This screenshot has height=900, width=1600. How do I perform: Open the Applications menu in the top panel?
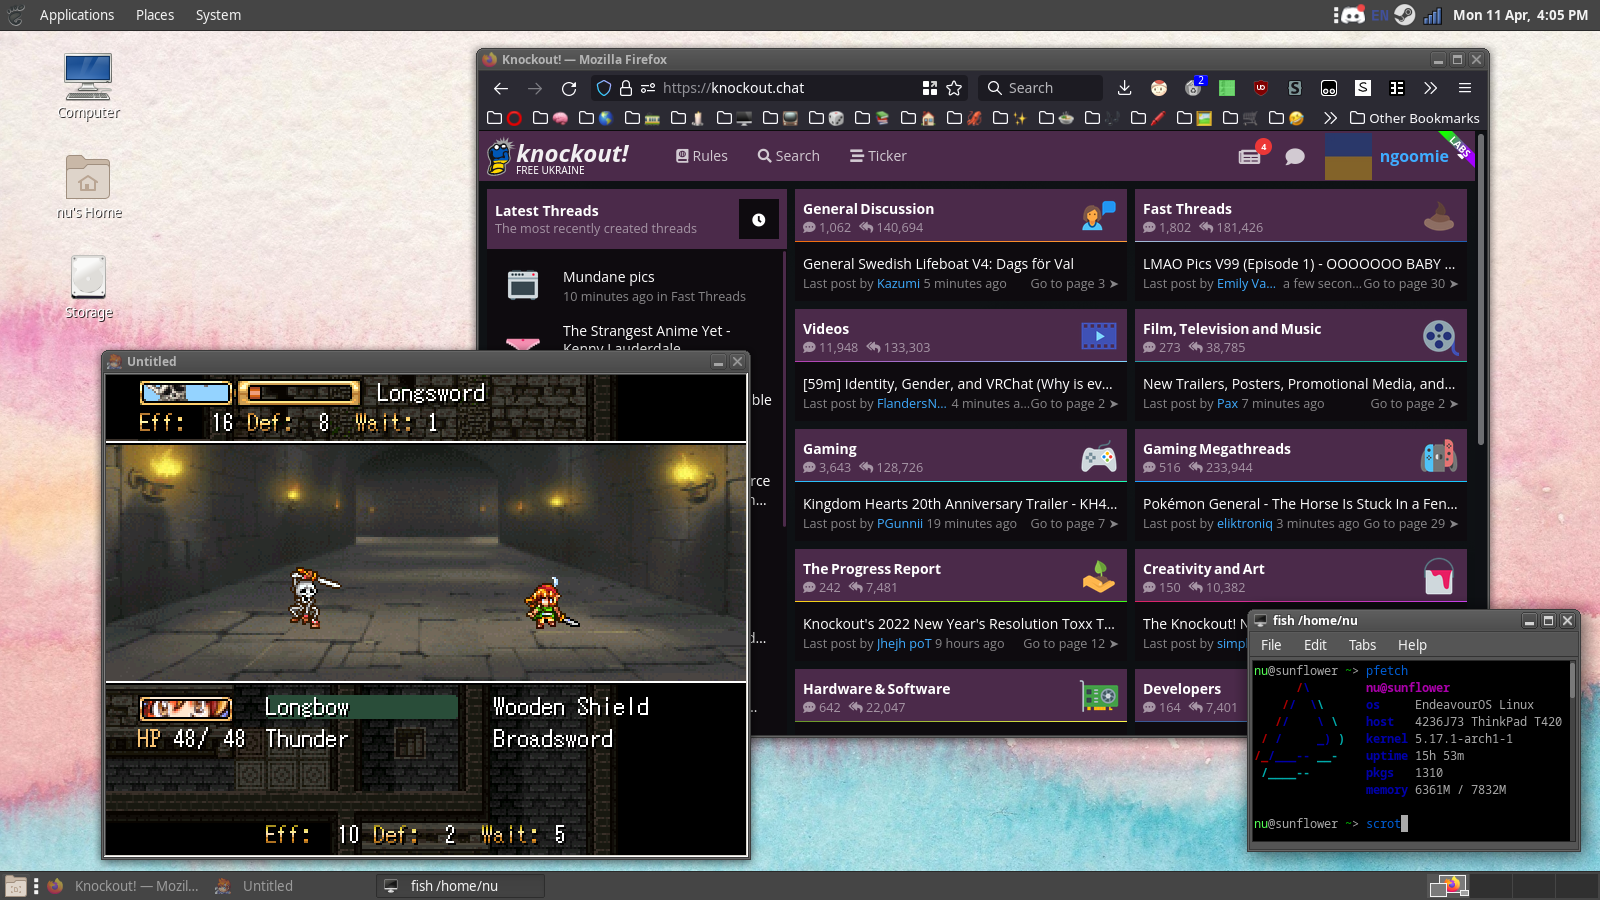(76, 15)
